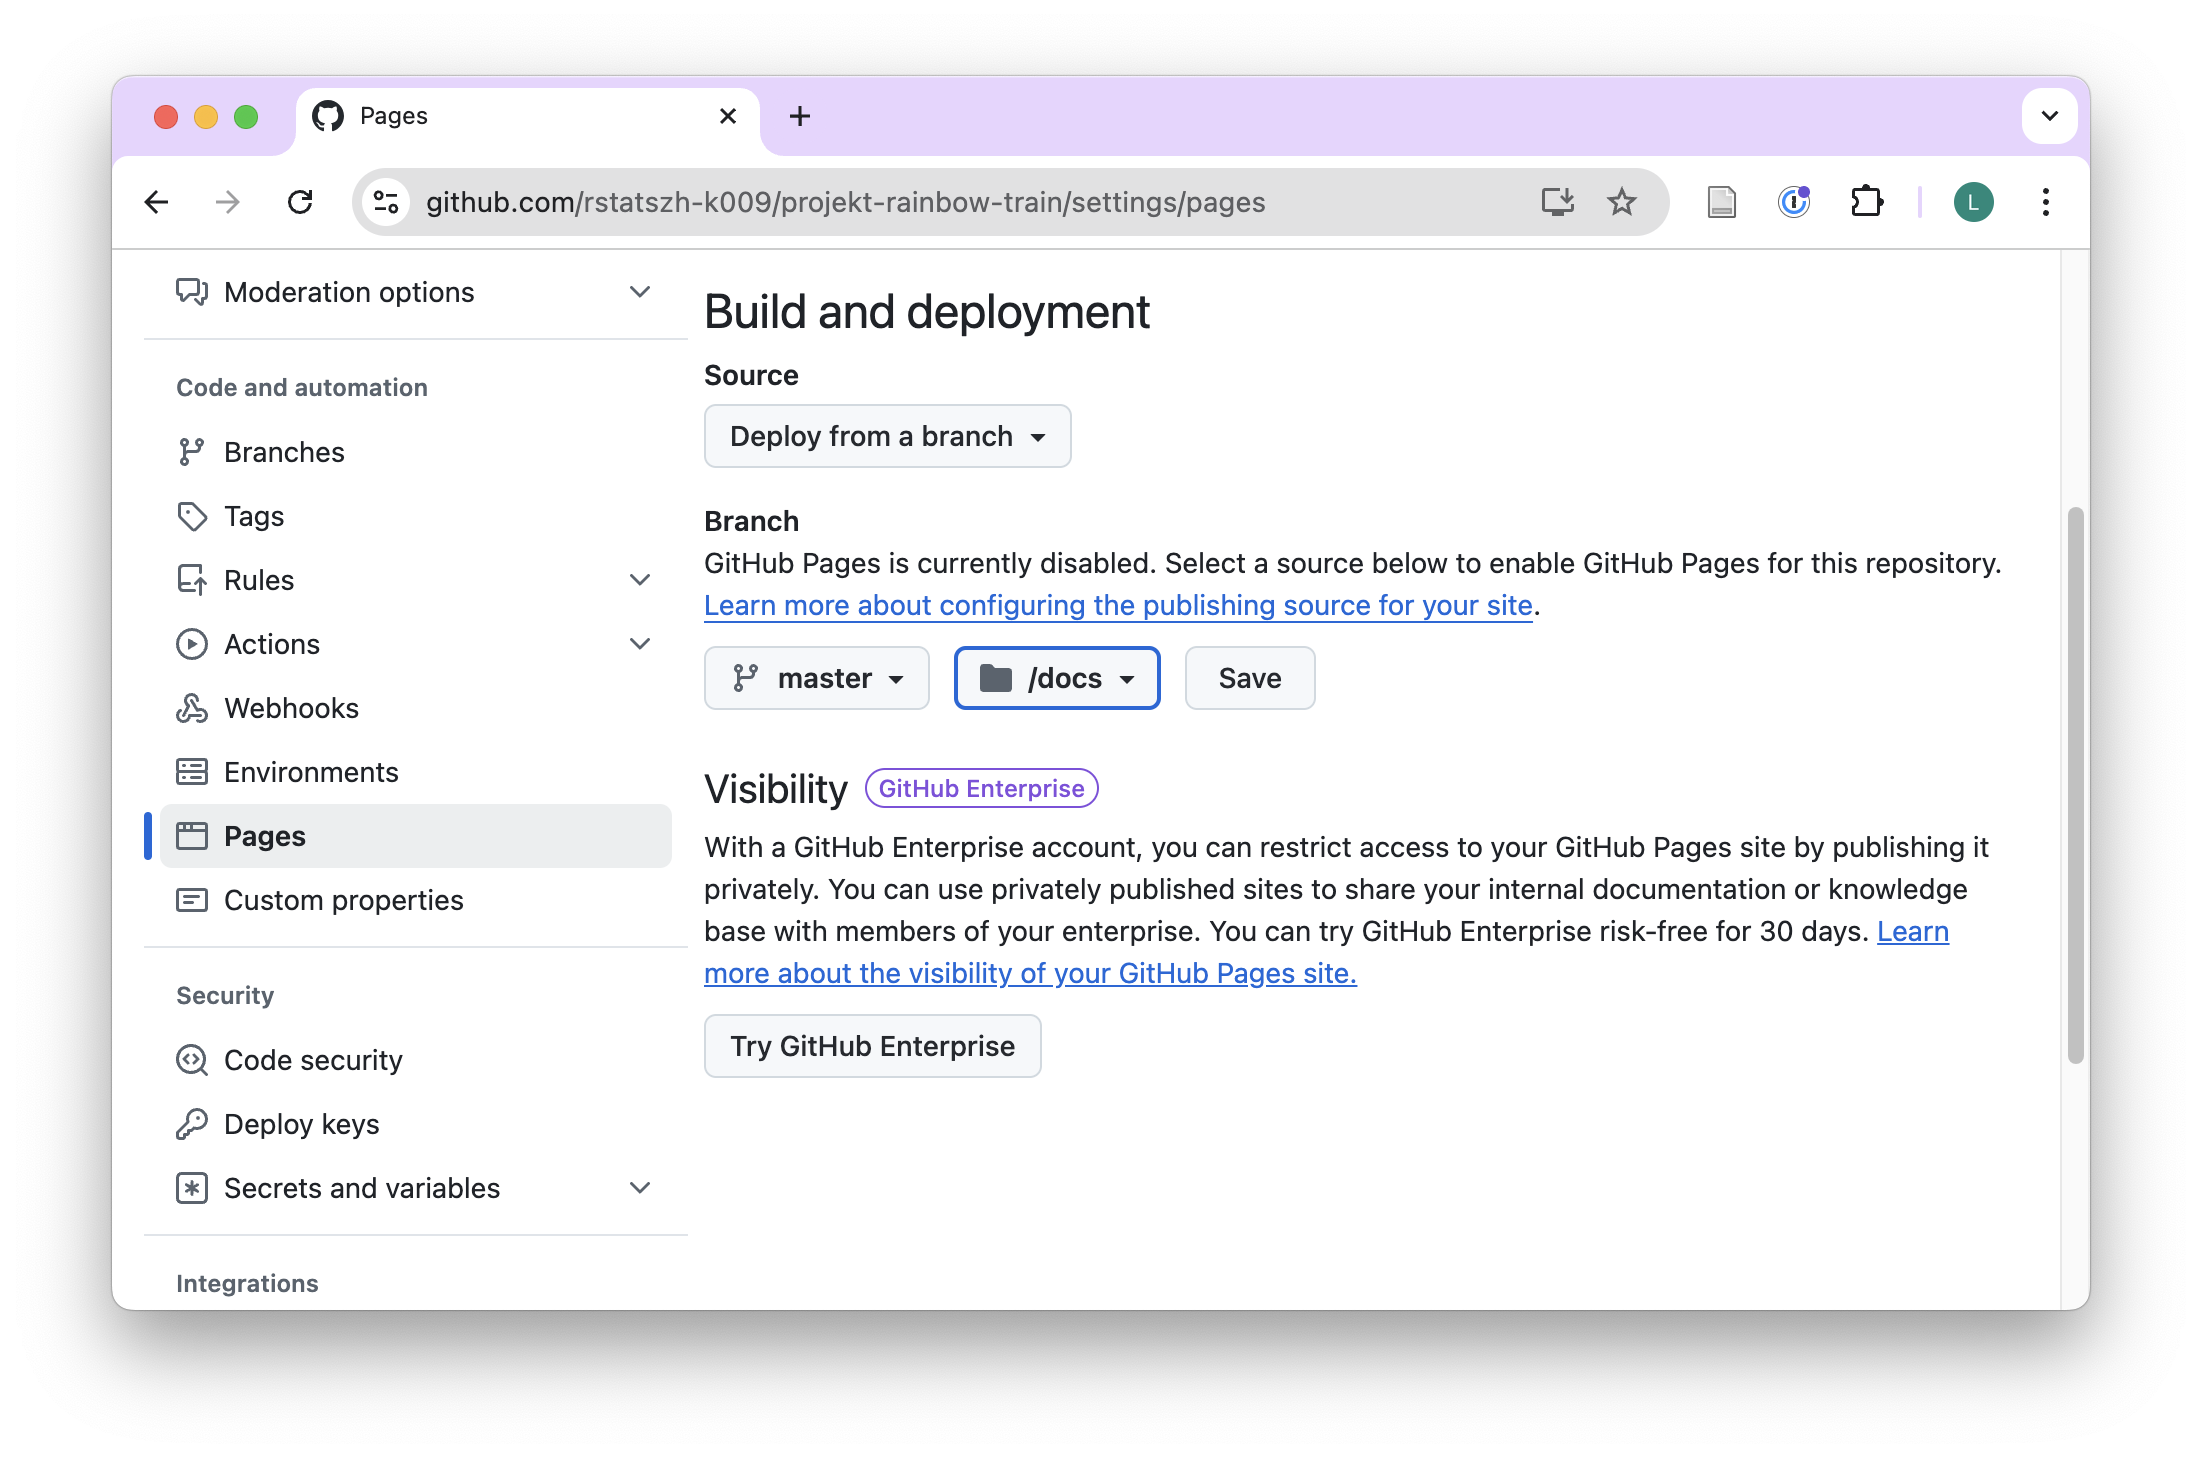Expand the Actions section chevron
This screenshot has width=2202, height=1458.
tap(640, 644)
